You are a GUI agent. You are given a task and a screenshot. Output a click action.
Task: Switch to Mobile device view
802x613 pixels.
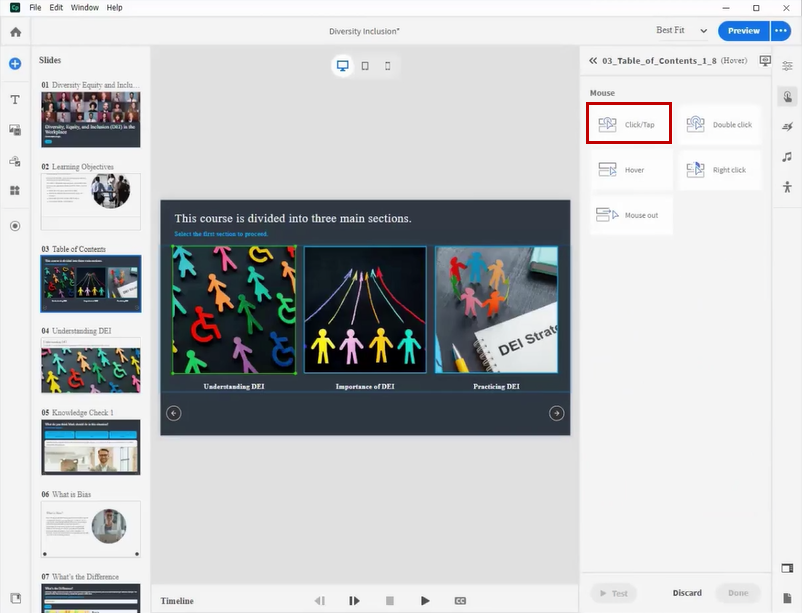[387, 65]
